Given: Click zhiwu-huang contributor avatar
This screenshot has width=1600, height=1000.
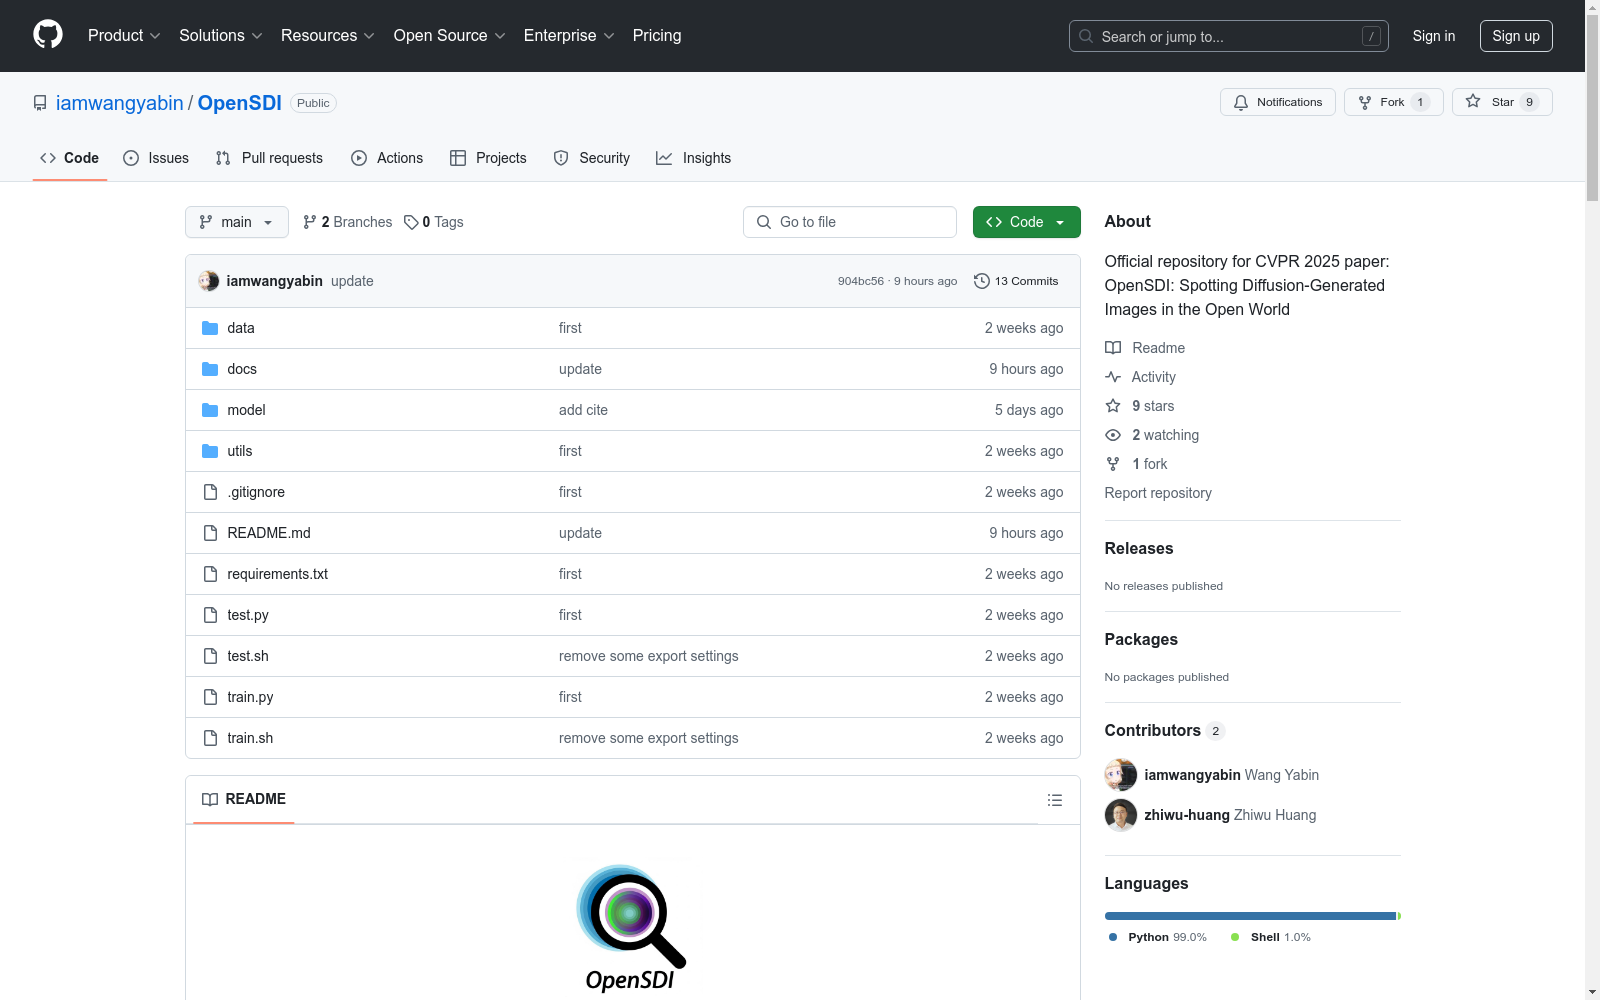Looking at the screenshot, I should click(1121, 815).
